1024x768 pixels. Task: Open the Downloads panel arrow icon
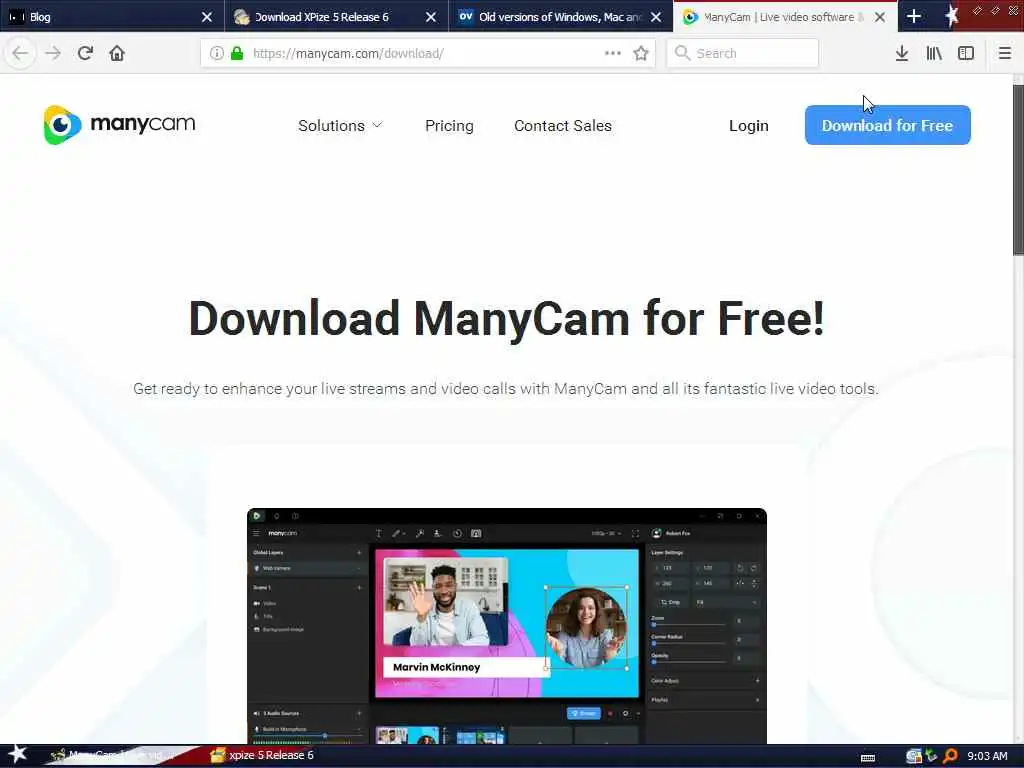point(902,53)
